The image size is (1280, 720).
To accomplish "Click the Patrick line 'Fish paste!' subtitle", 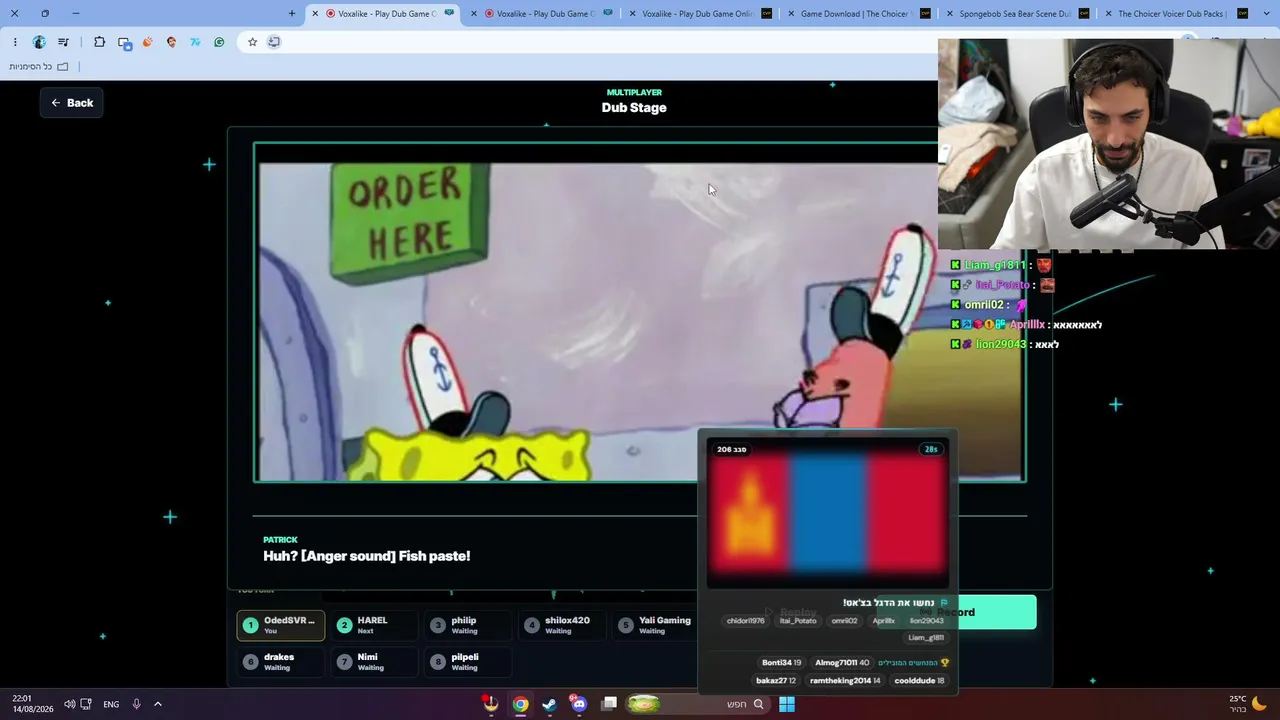I will pos(366,556).
